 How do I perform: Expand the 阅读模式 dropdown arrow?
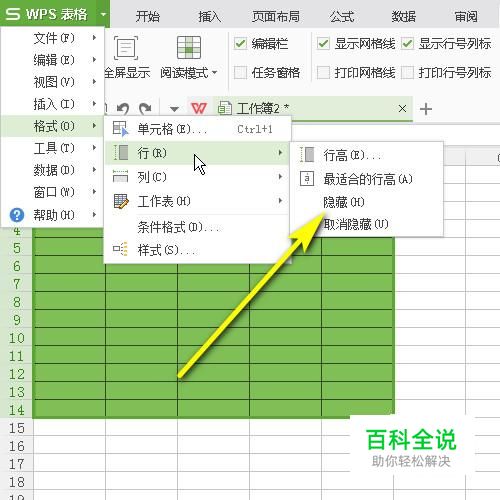[214, 72]
